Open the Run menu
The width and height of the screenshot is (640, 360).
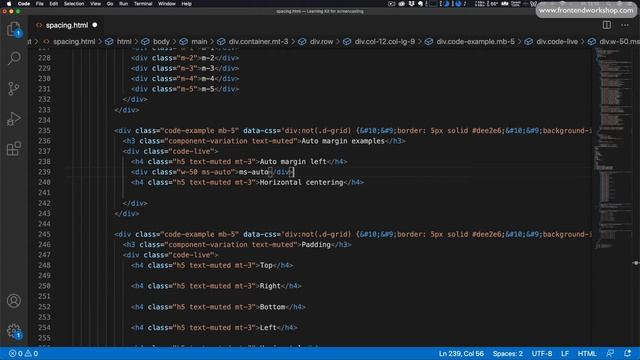[123, 4]
